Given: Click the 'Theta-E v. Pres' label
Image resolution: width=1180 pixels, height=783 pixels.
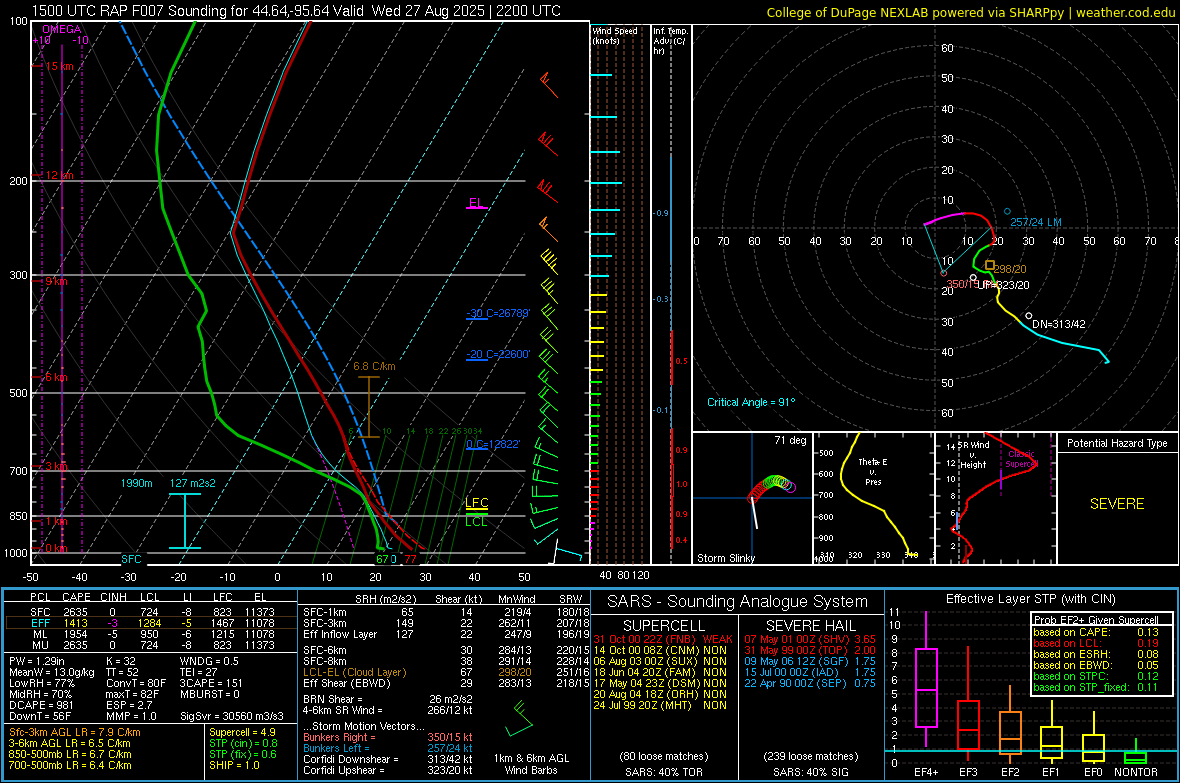Looking at the screenshot, I should tap(873, 471).
